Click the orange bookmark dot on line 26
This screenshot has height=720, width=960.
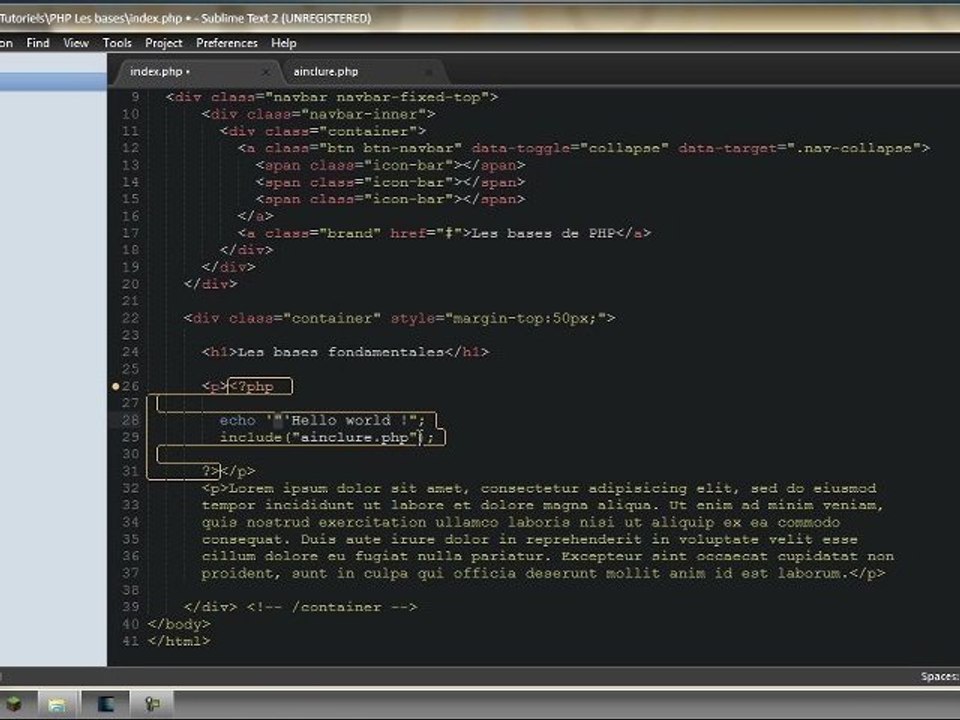tap(116, 386)
